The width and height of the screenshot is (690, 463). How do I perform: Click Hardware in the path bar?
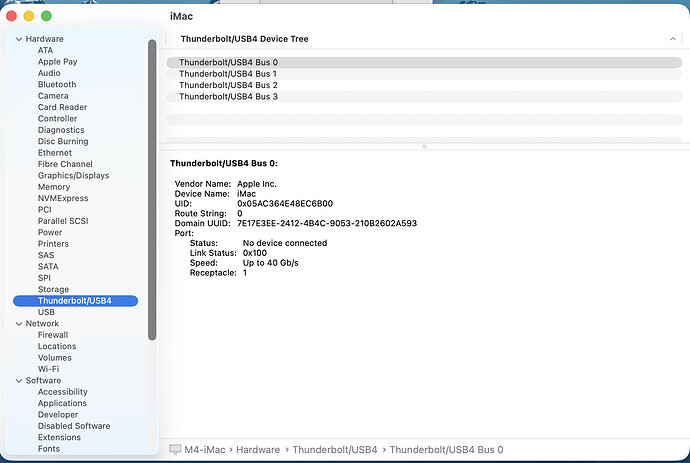coord(258,450)
